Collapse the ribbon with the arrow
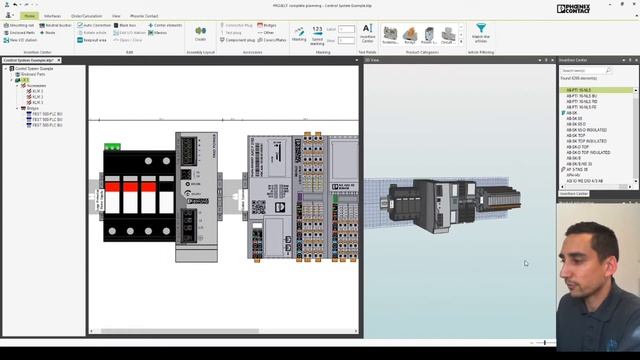The width and height of the screenshot is (640, 360). tap(637, 16)
